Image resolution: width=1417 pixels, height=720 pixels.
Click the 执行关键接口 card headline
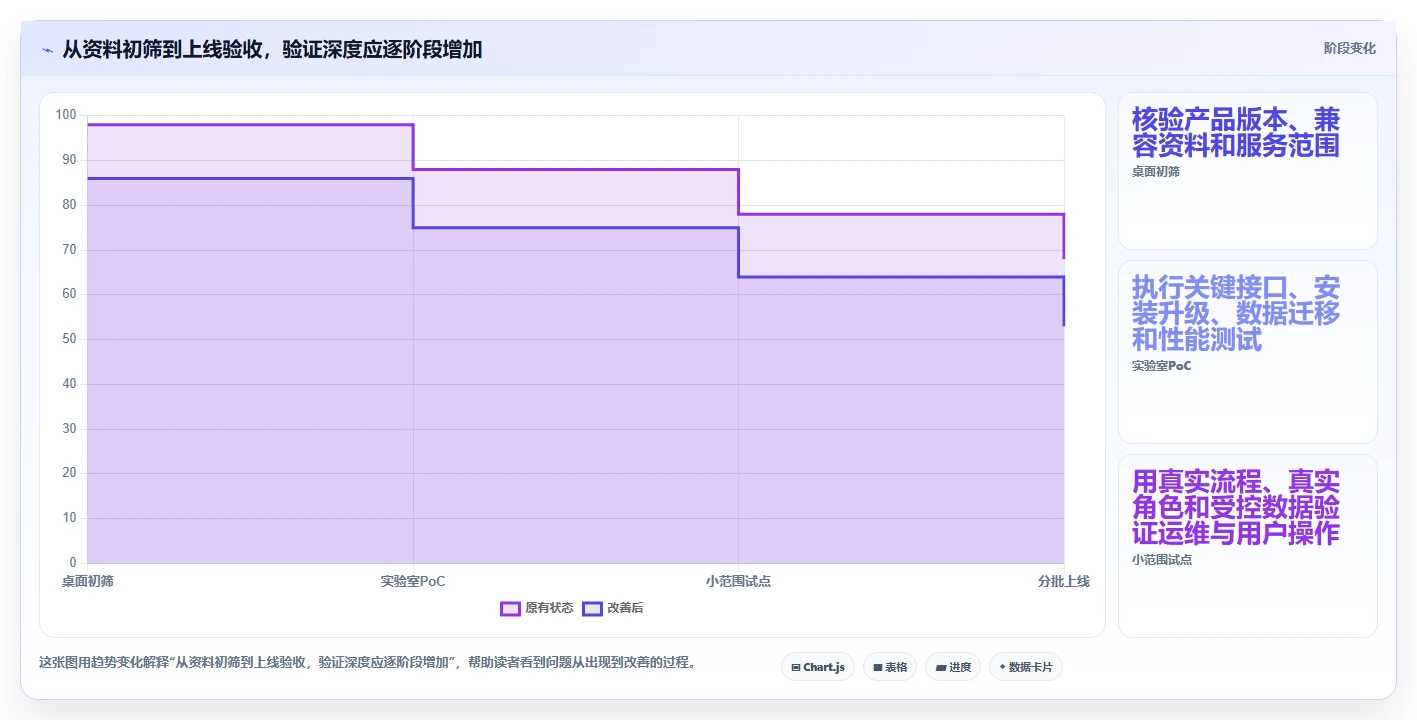tap(1236, 314)
